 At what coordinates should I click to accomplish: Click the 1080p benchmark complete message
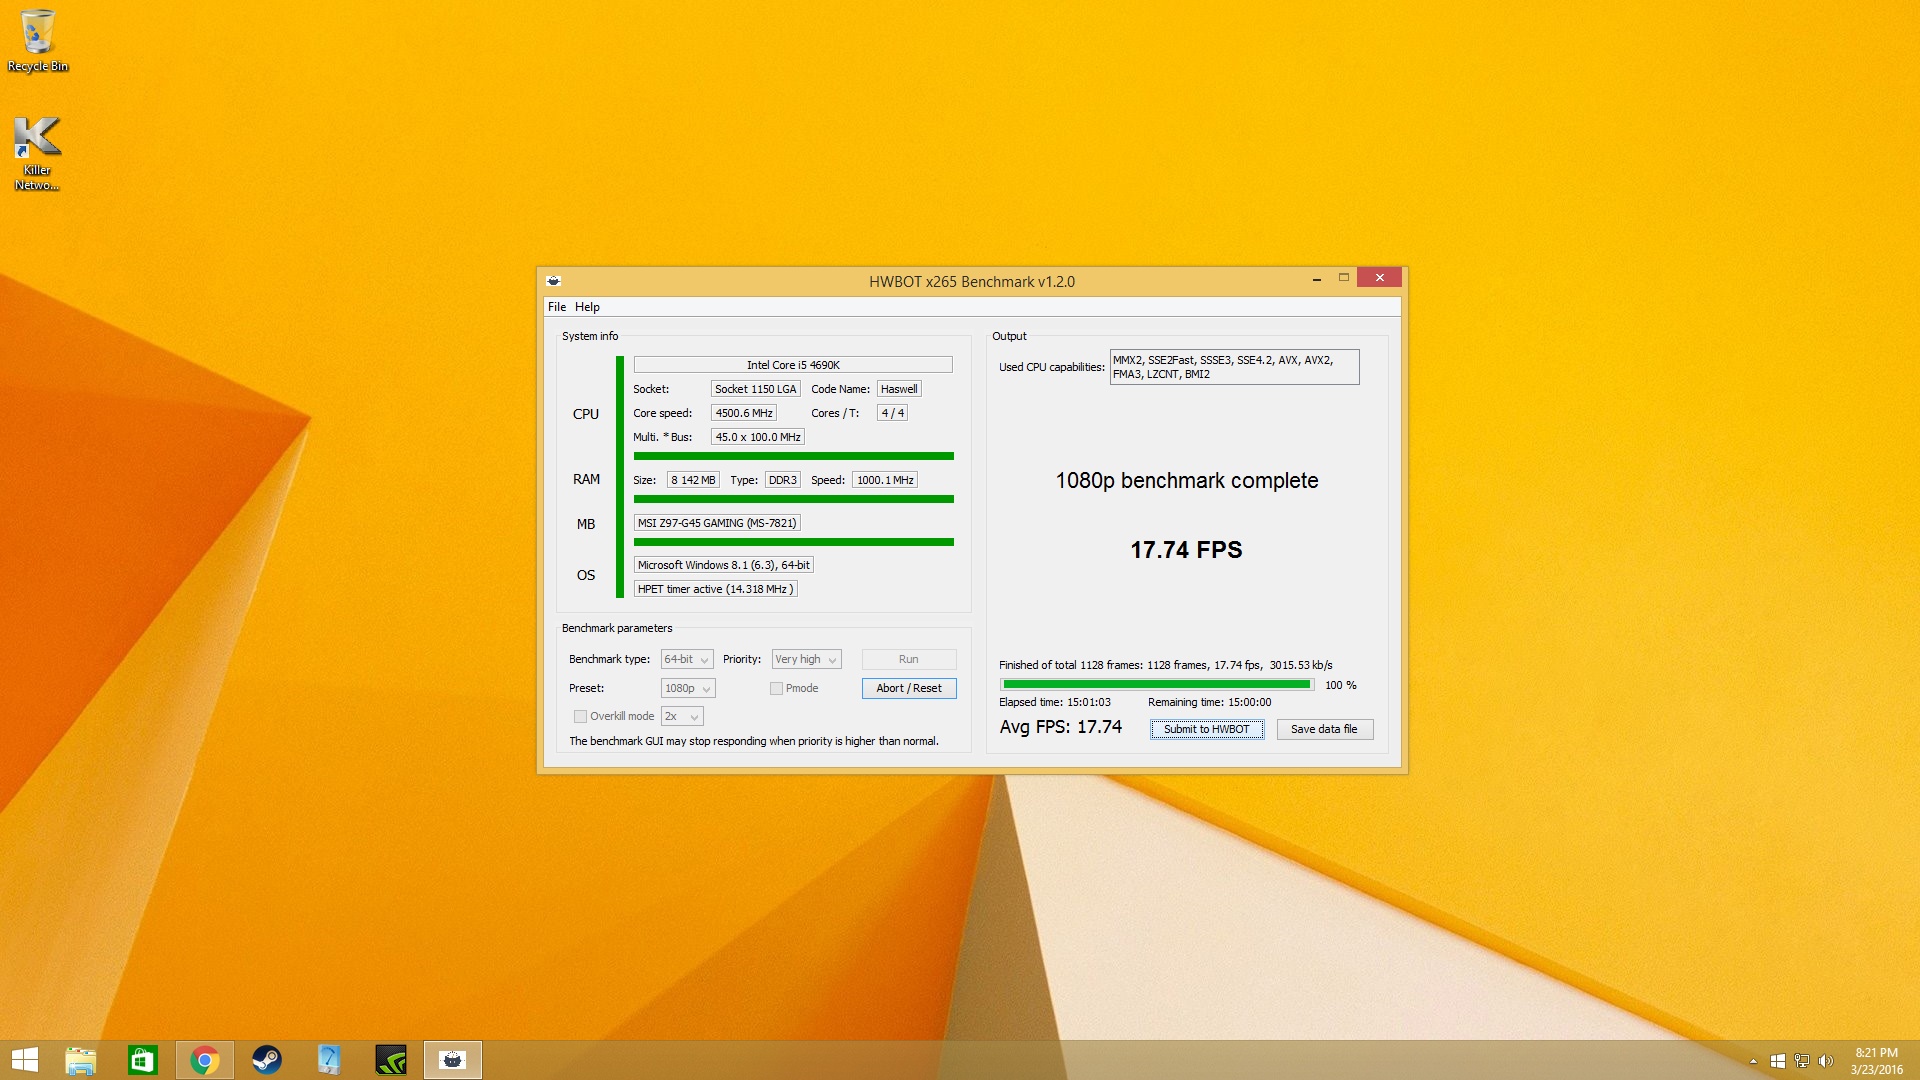[x=1187, y=481]
